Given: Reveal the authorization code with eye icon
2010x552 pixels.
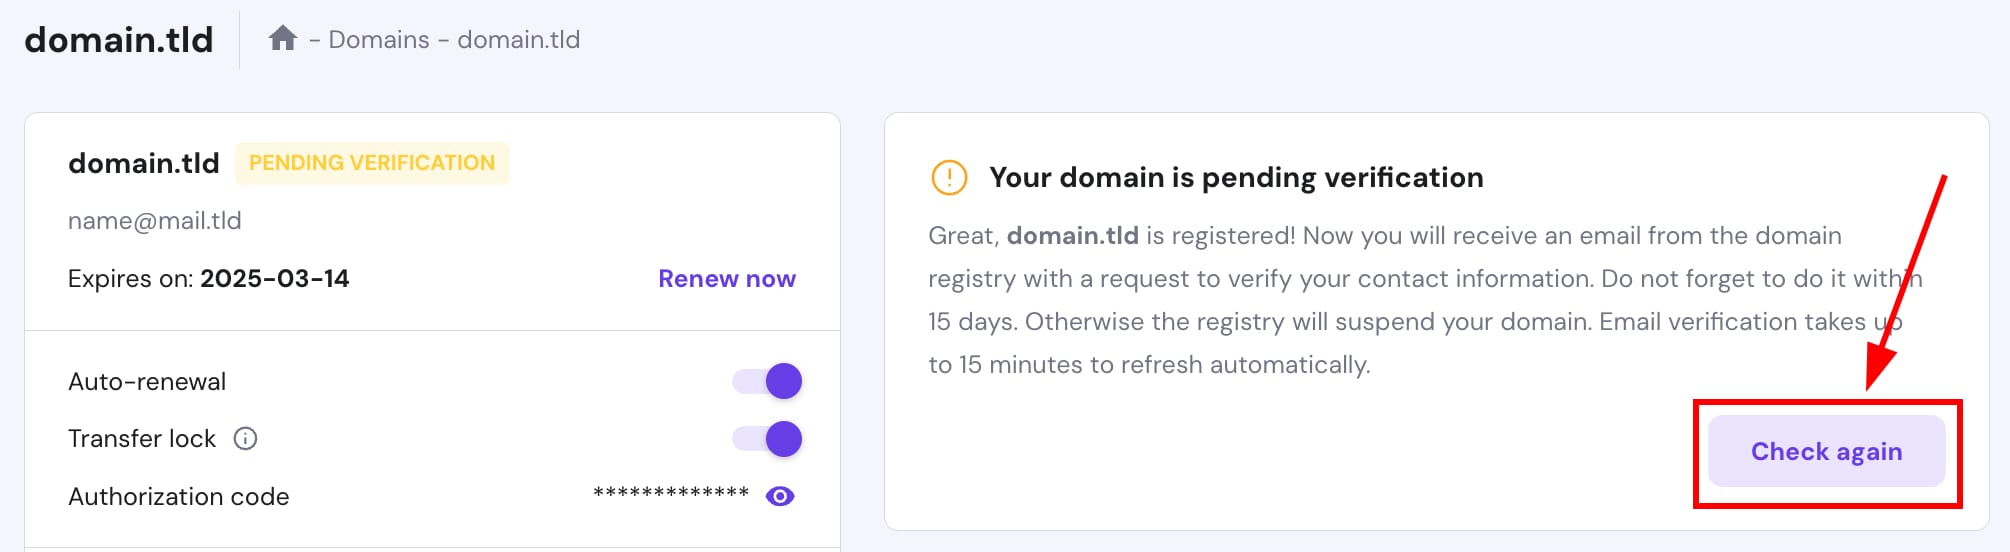Looking at the screenshot, I should pos(780,496).
